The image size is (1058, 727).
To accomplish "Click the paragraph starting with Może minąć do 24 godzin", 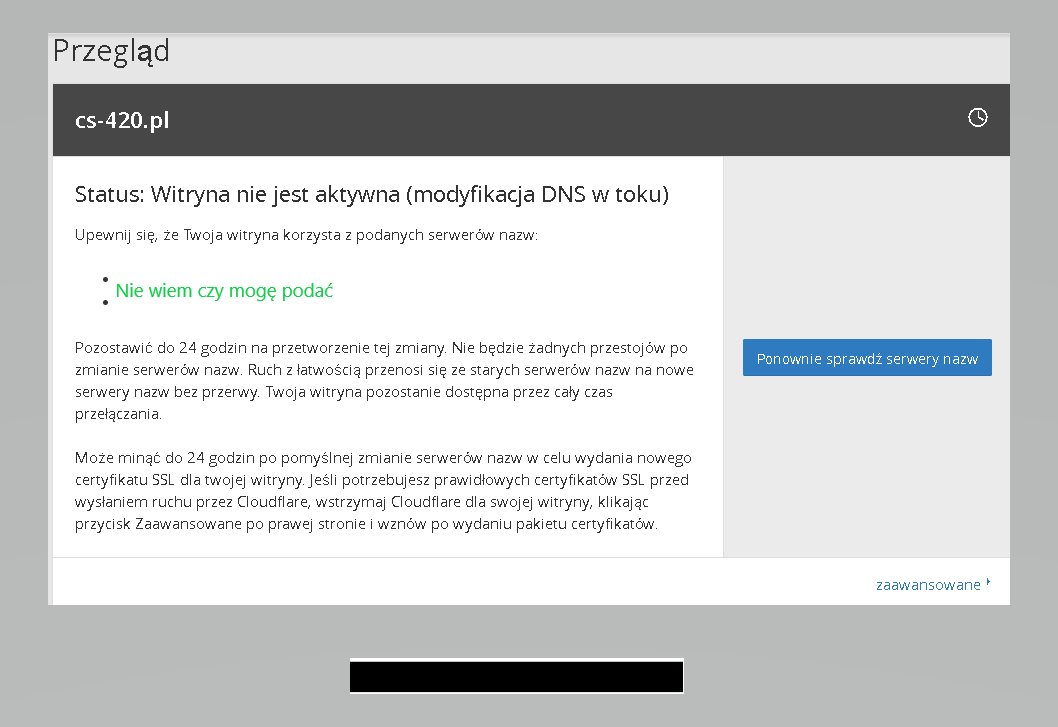I will point(383,491).
